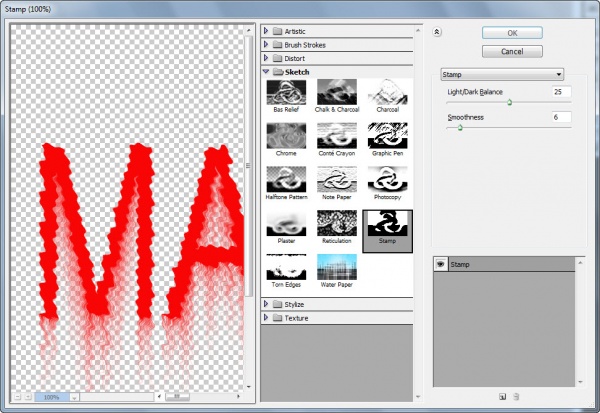
Task: Click the Light/Dark Balance value field
Action: tap(561, 92)
